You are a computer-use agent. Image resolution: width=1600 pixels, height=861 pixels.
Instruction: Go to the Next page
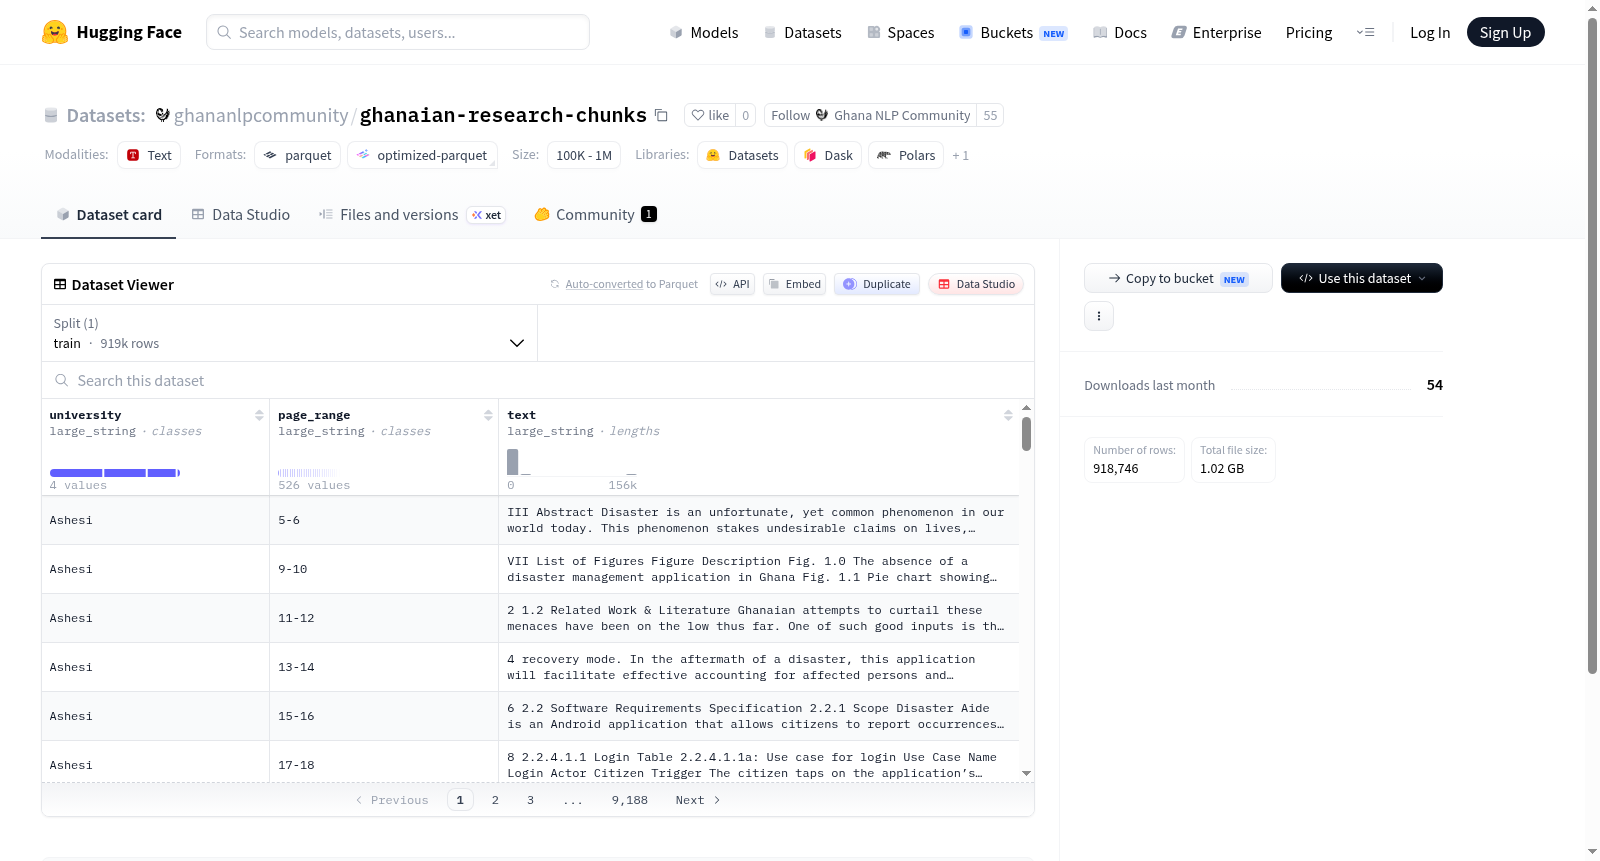click(x=698, y=800)
